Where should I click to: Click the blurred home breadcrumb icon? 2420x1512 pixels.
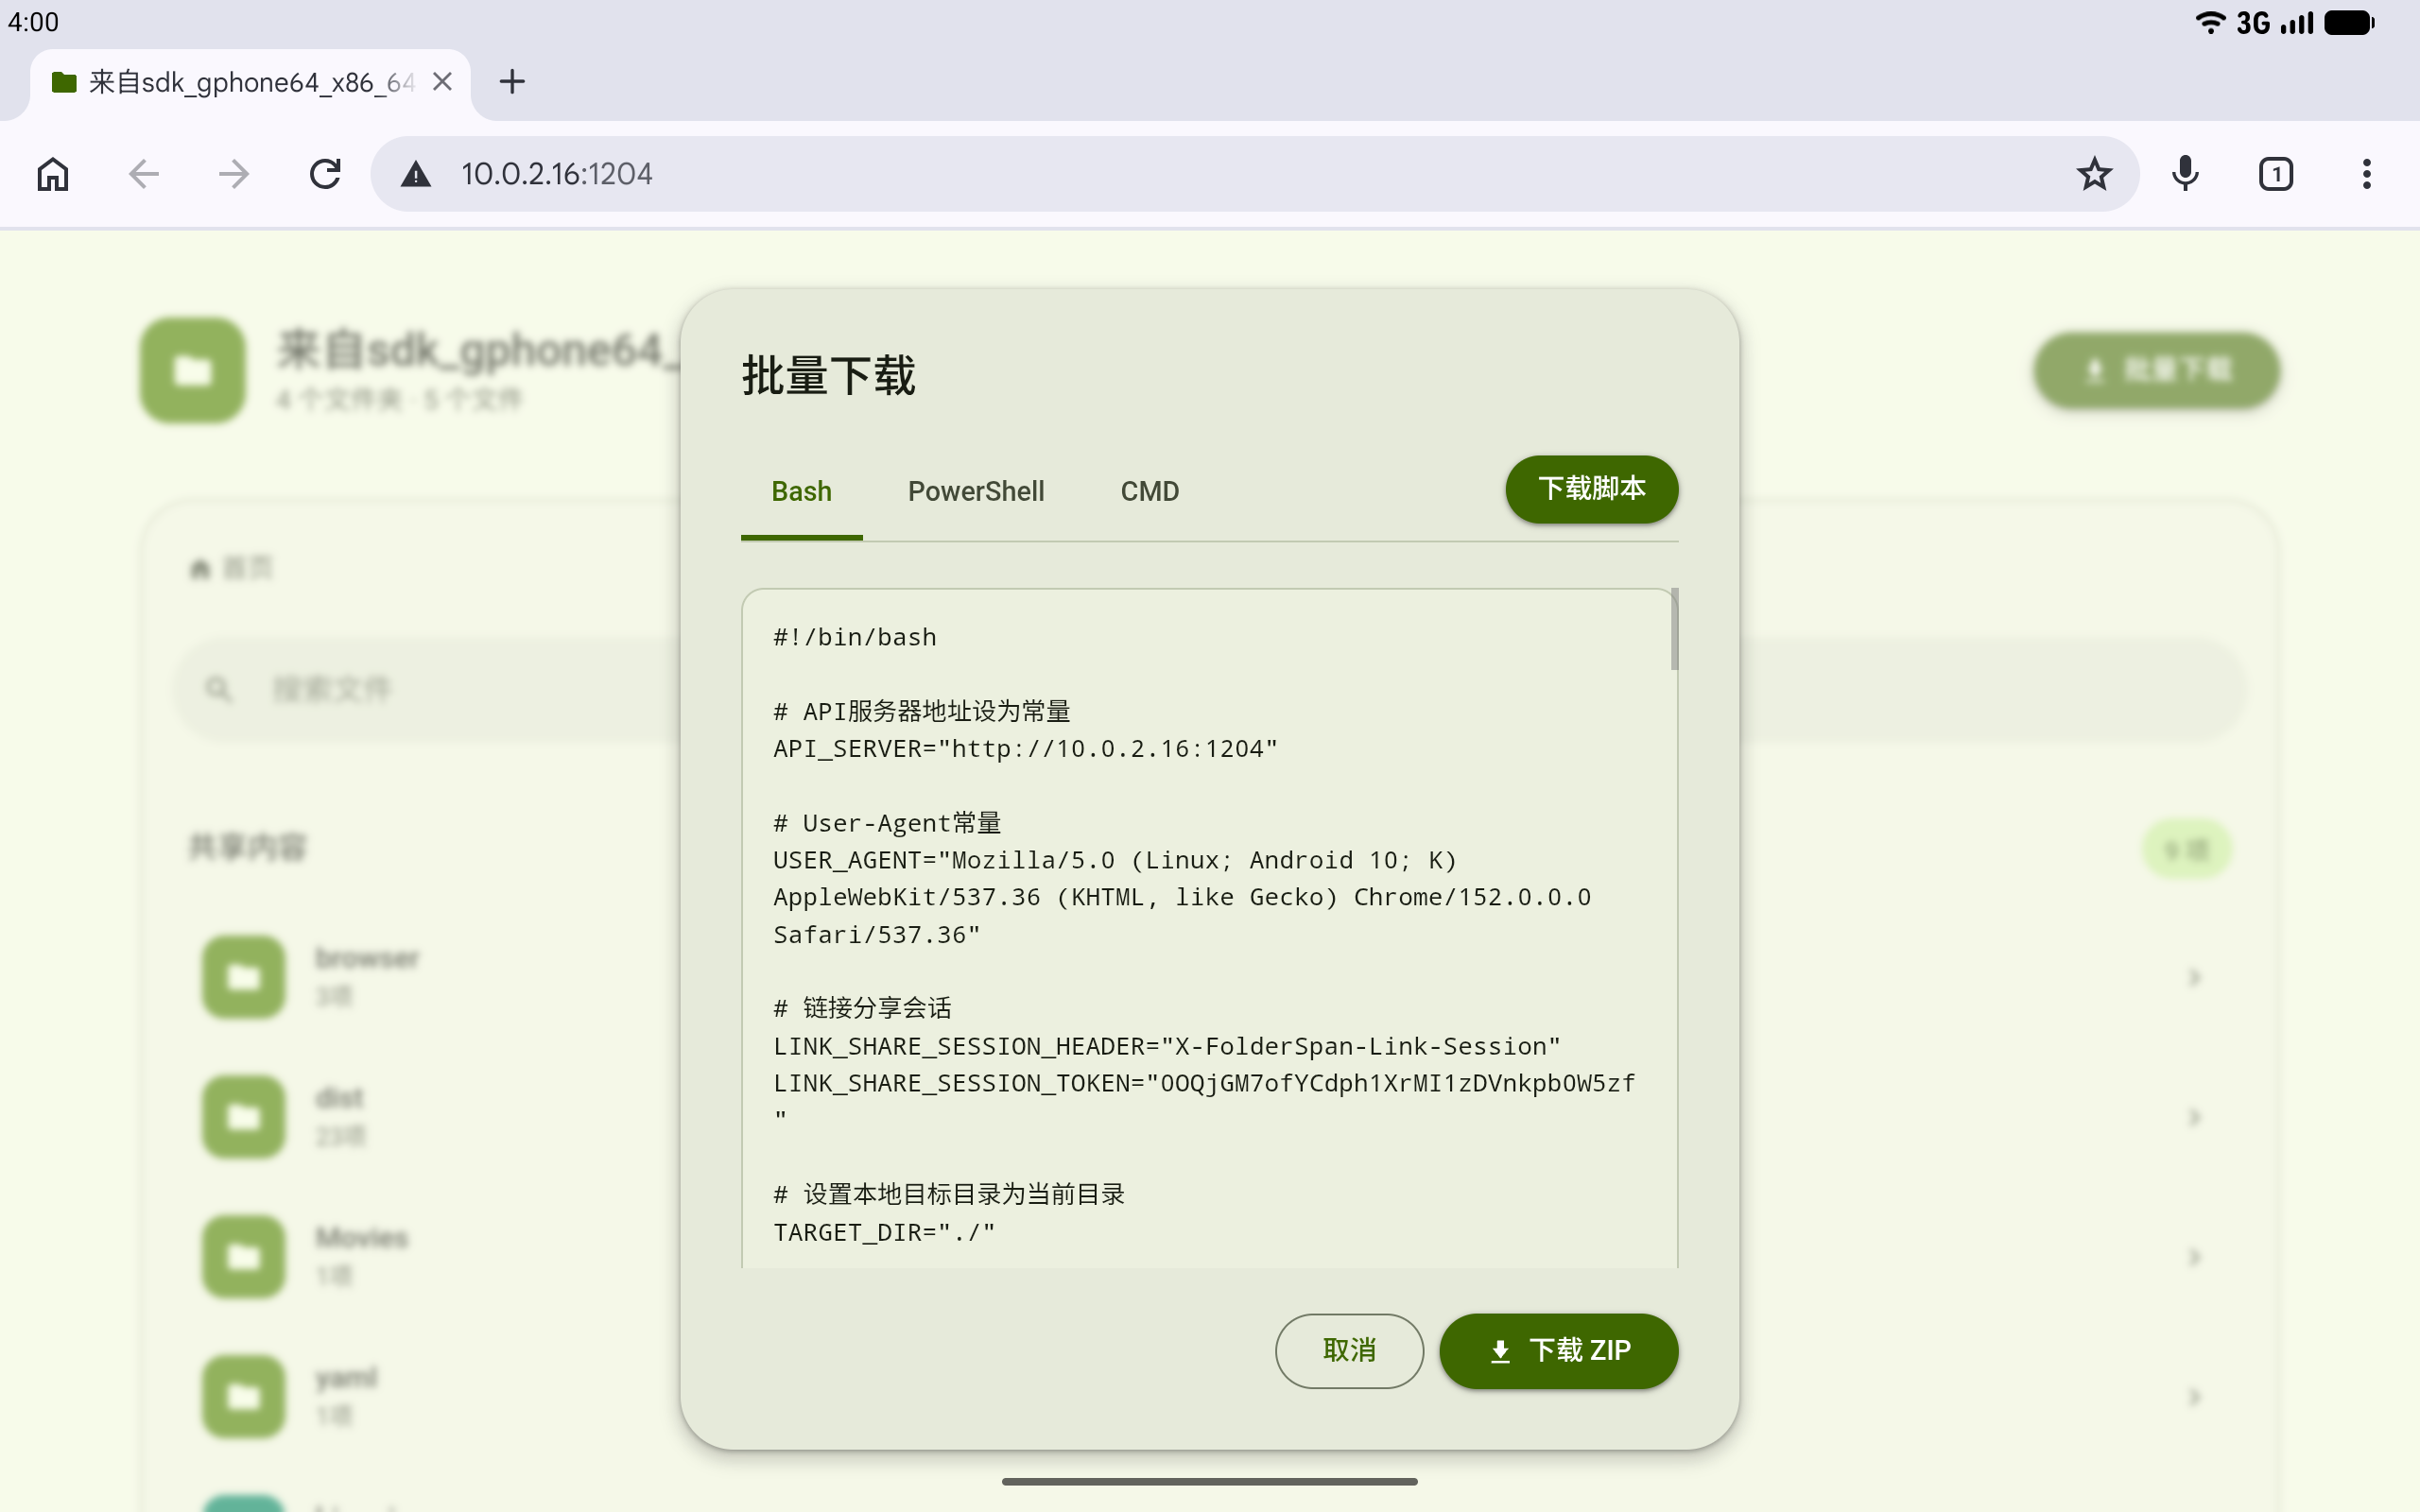click(200, 569)
